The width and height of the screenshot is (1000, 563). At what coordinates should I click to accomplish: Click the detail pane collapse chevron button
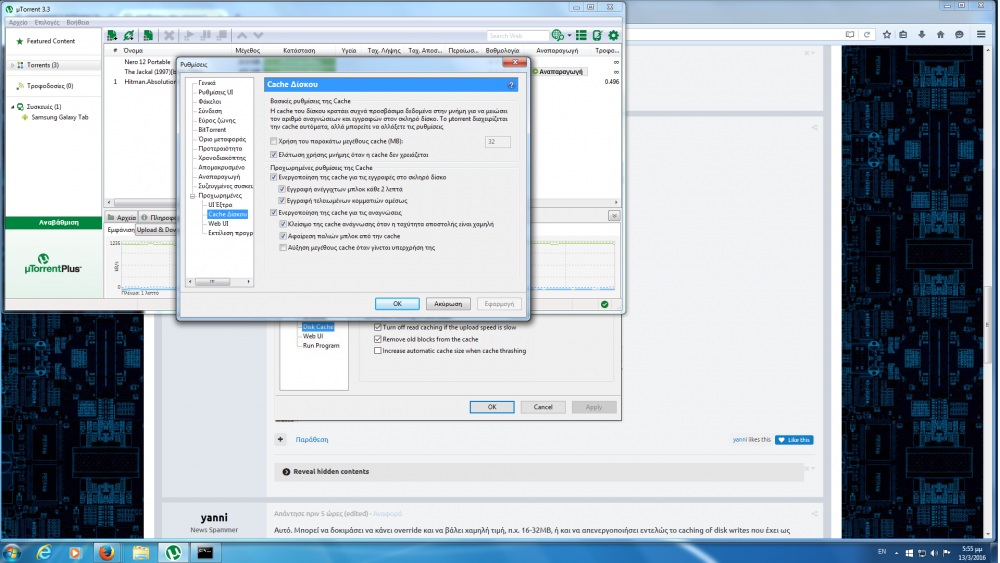pos(614,216)
